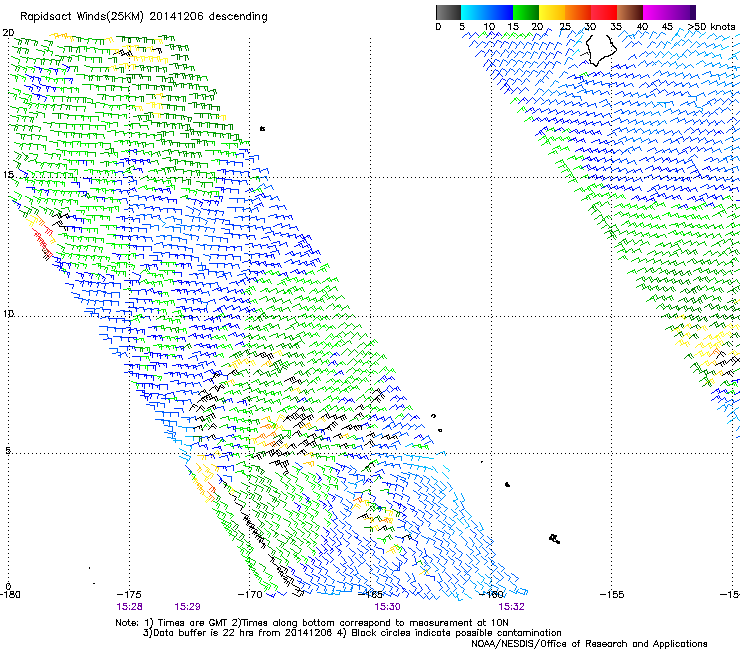Click the small island near 3N, -157.5

(x=555, y=539)
